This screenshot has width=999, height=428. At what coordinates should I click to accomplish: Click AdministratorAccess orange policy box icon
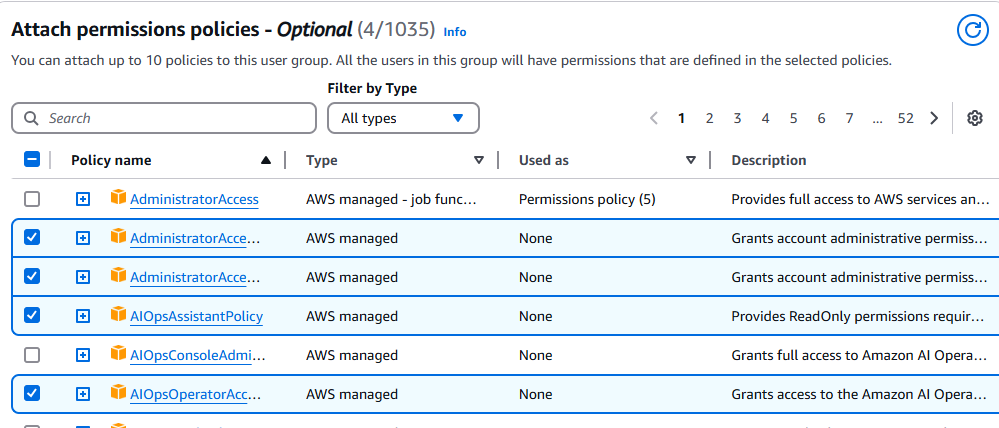click(118, 199)
